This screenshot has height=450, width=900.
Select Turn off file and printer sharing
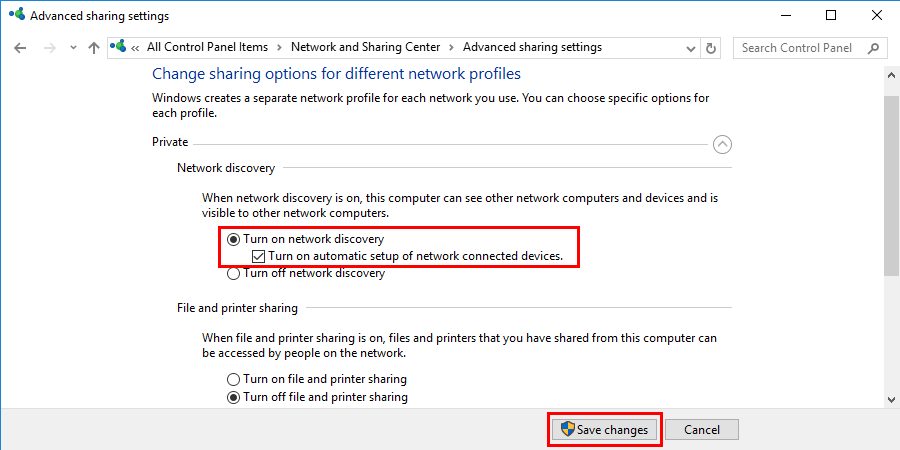(317, 397)
